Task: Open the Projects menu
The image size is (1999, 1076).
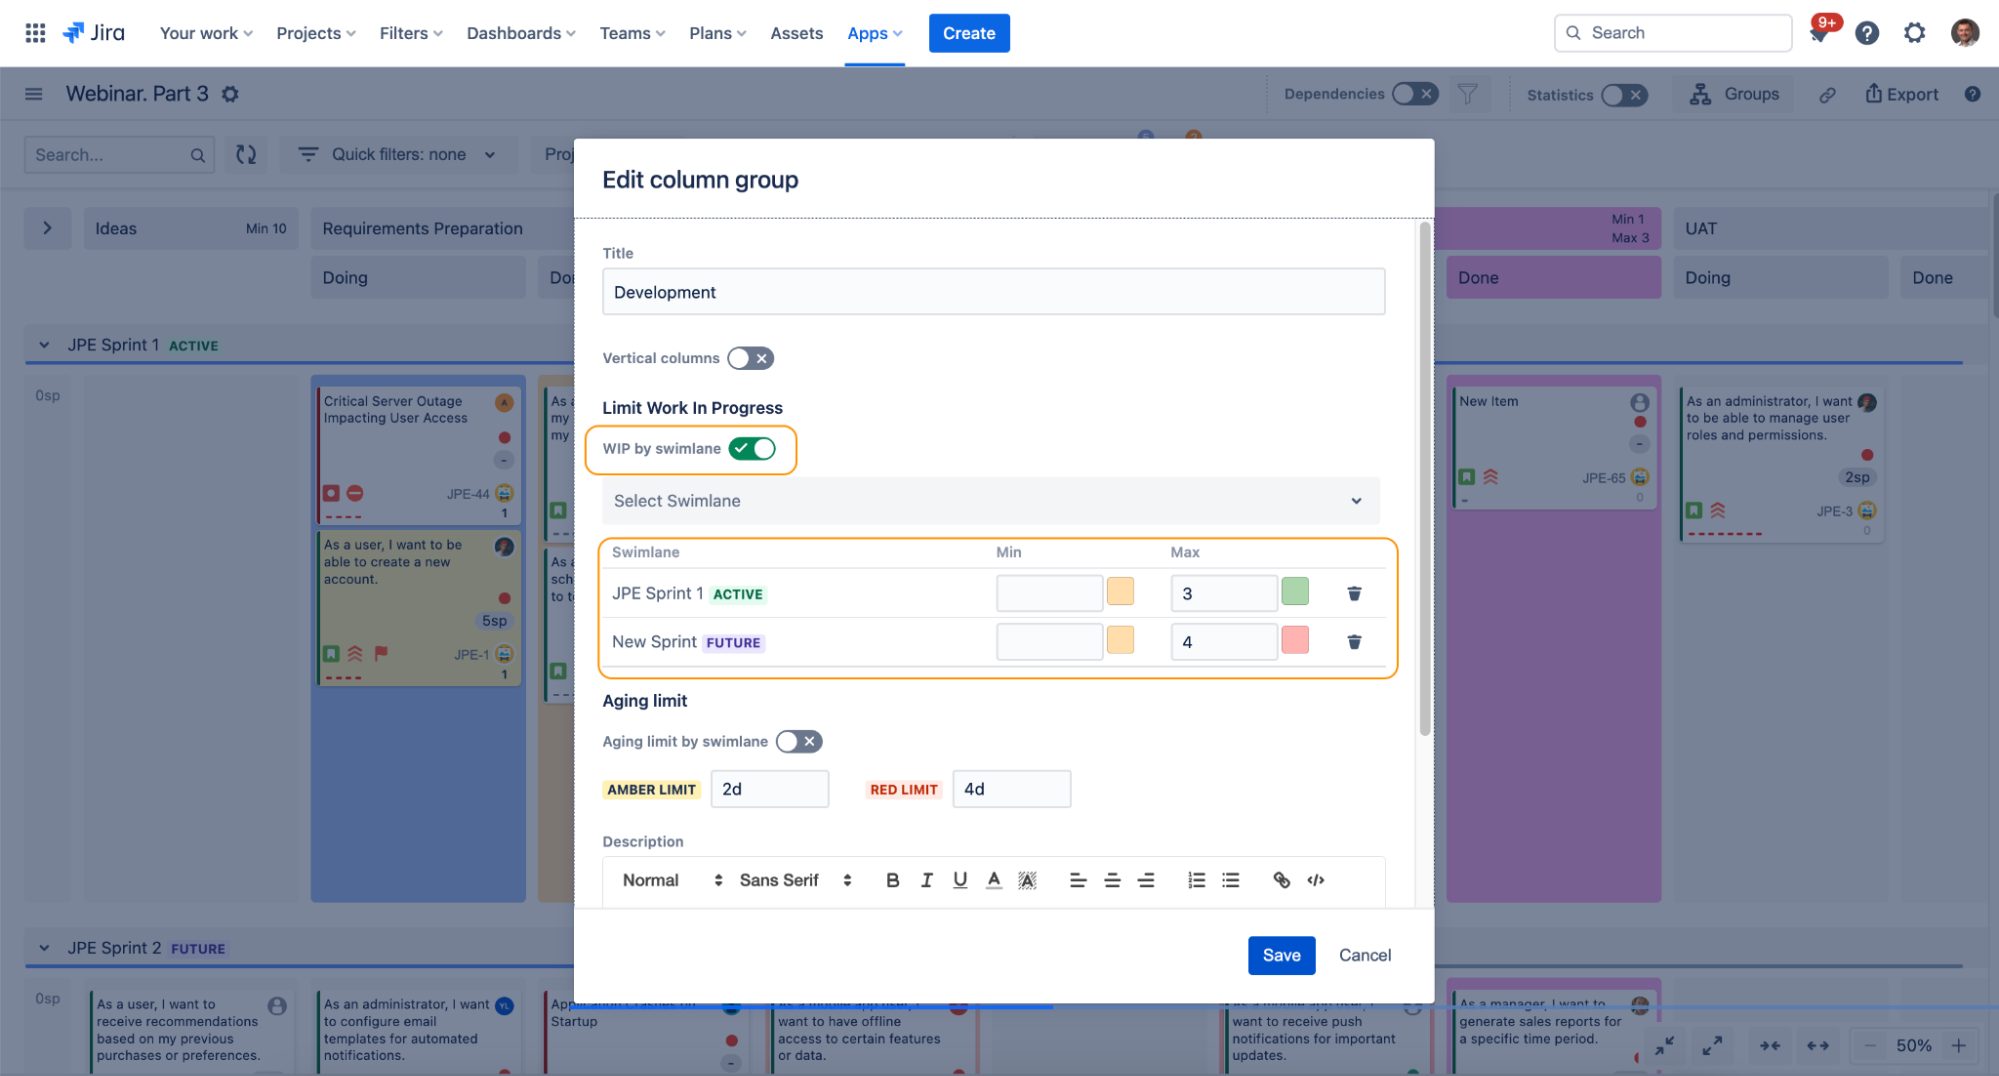Action: point(315,33)
